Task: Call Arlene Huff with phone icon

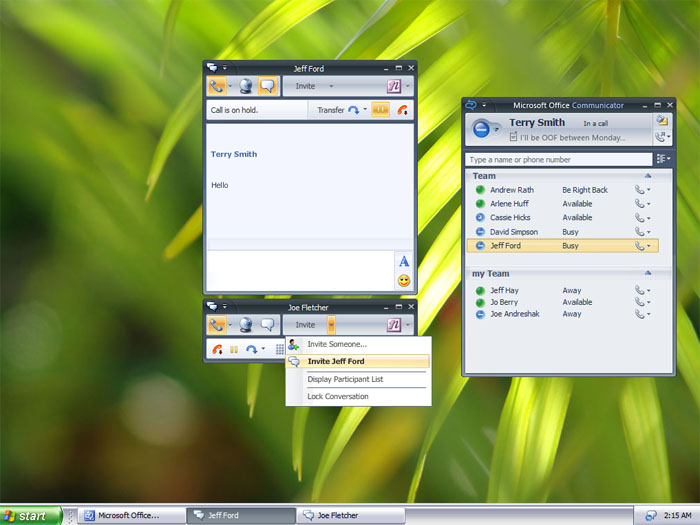Action: [640, 204]
